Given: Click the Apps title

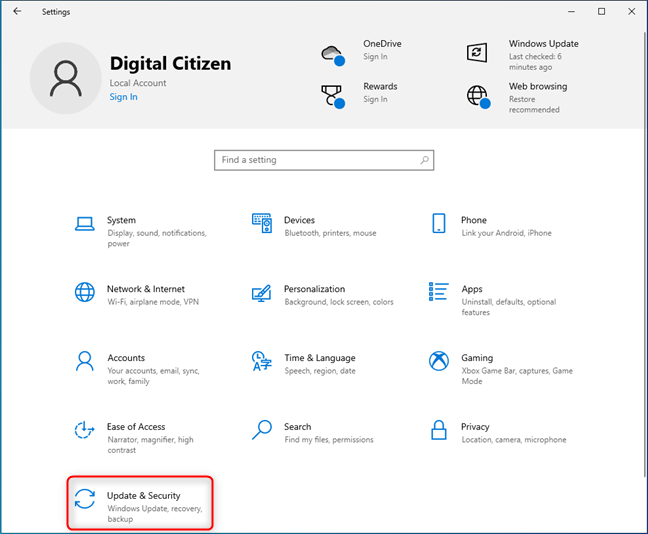Looking at the screenshot, I should pyautogui.click(x=472, y=289).
